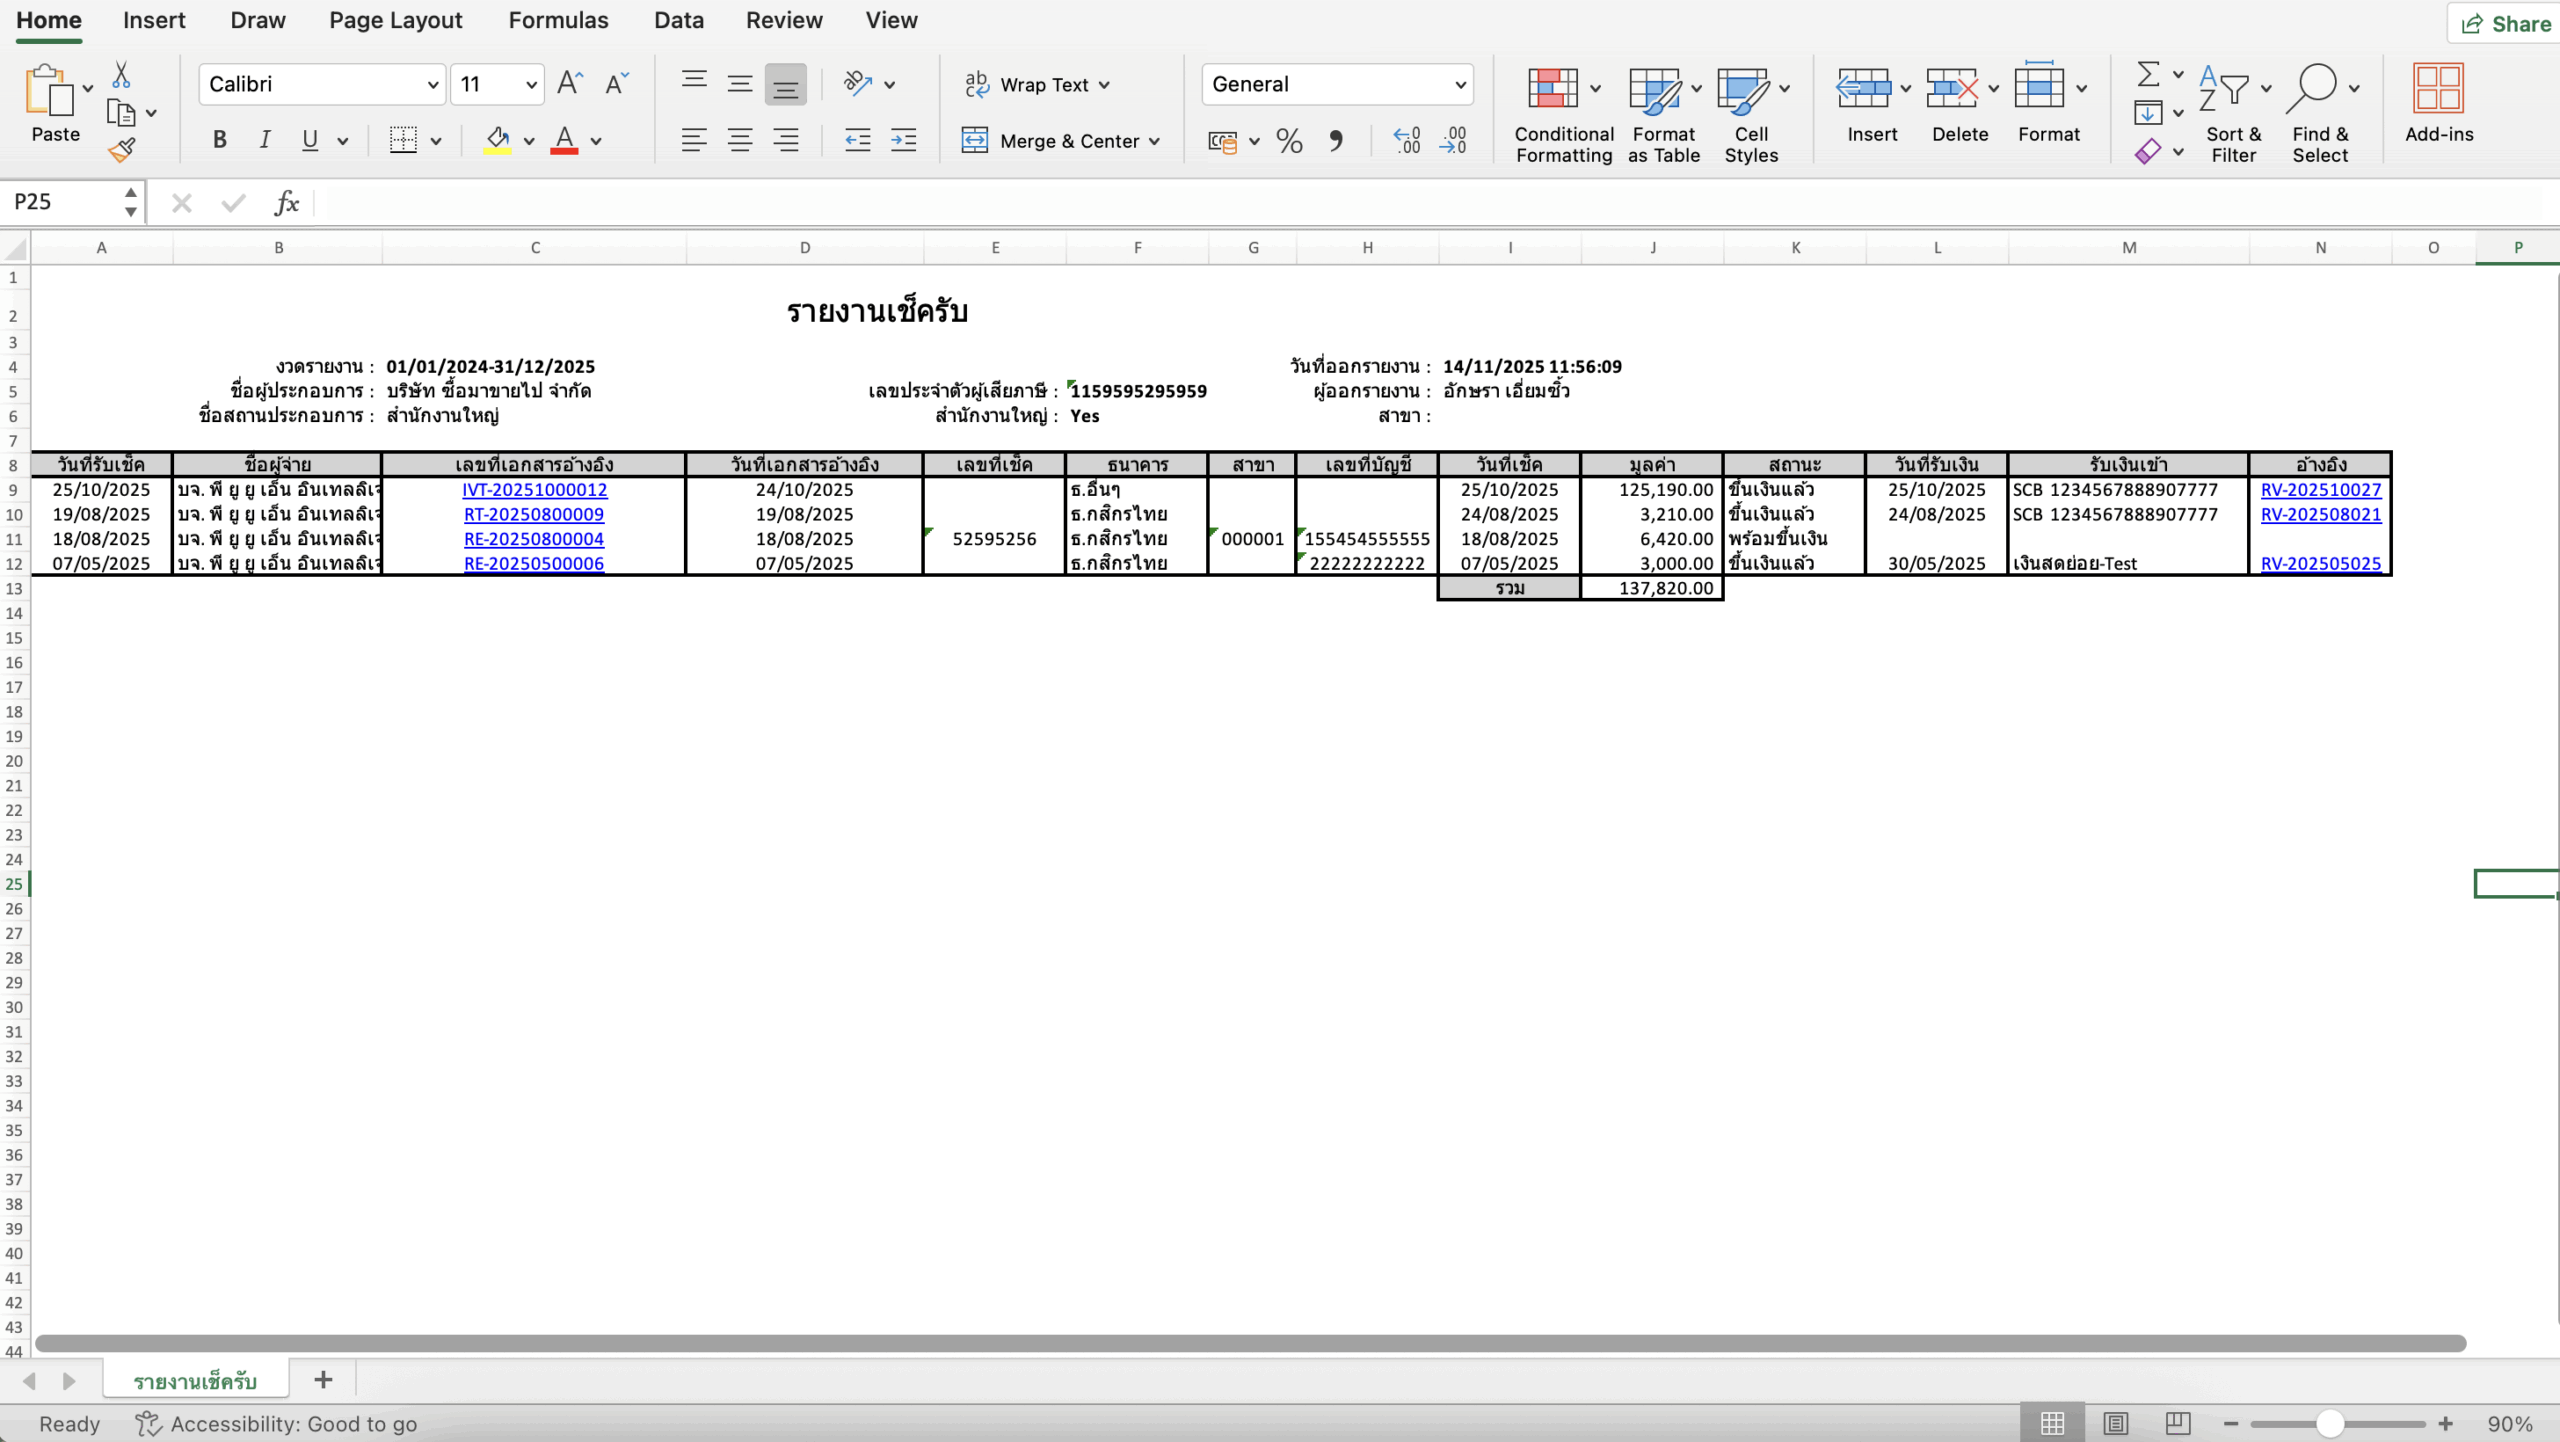This screenshot has width=2560, height=1442.
Task: Toggle Bold formatting
Action: tap(219, 140)
